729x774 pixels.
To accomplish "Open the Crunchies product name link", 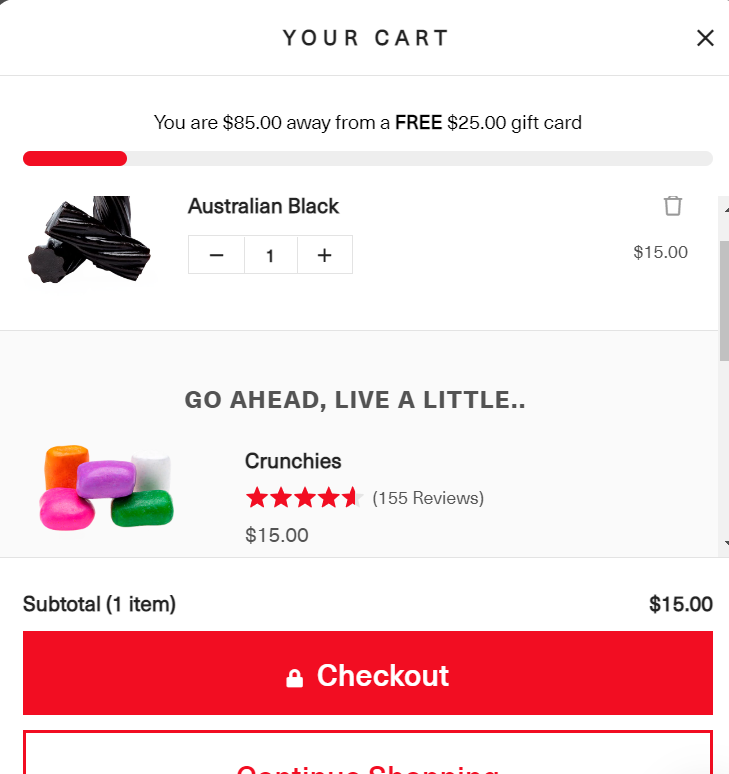I will pos(293,461).
